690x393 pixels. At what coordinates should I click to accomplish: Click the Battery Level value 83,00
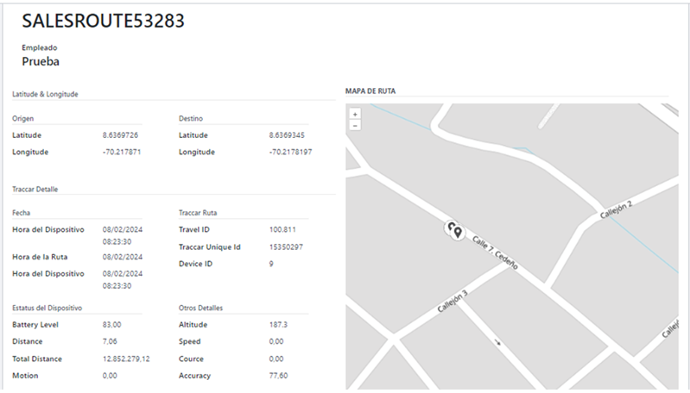[112, 324]
